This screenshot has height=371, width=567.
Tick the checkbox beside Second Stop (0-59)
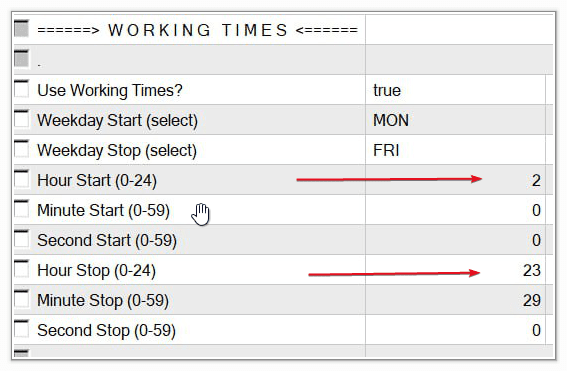(21, 329)
